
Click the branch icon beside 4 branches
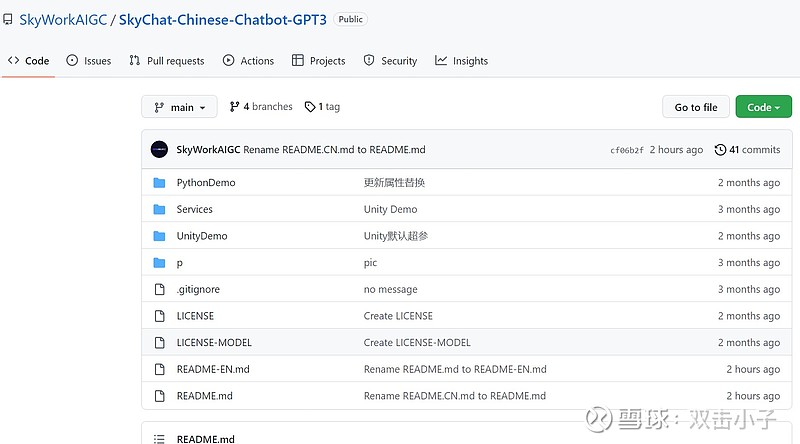pyautogui.click(x=234, y=107)
